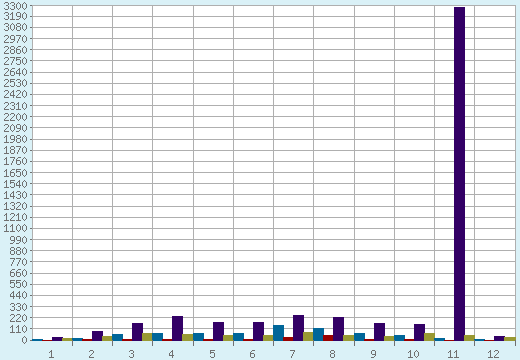Select the purple bar in month 9

379,332
